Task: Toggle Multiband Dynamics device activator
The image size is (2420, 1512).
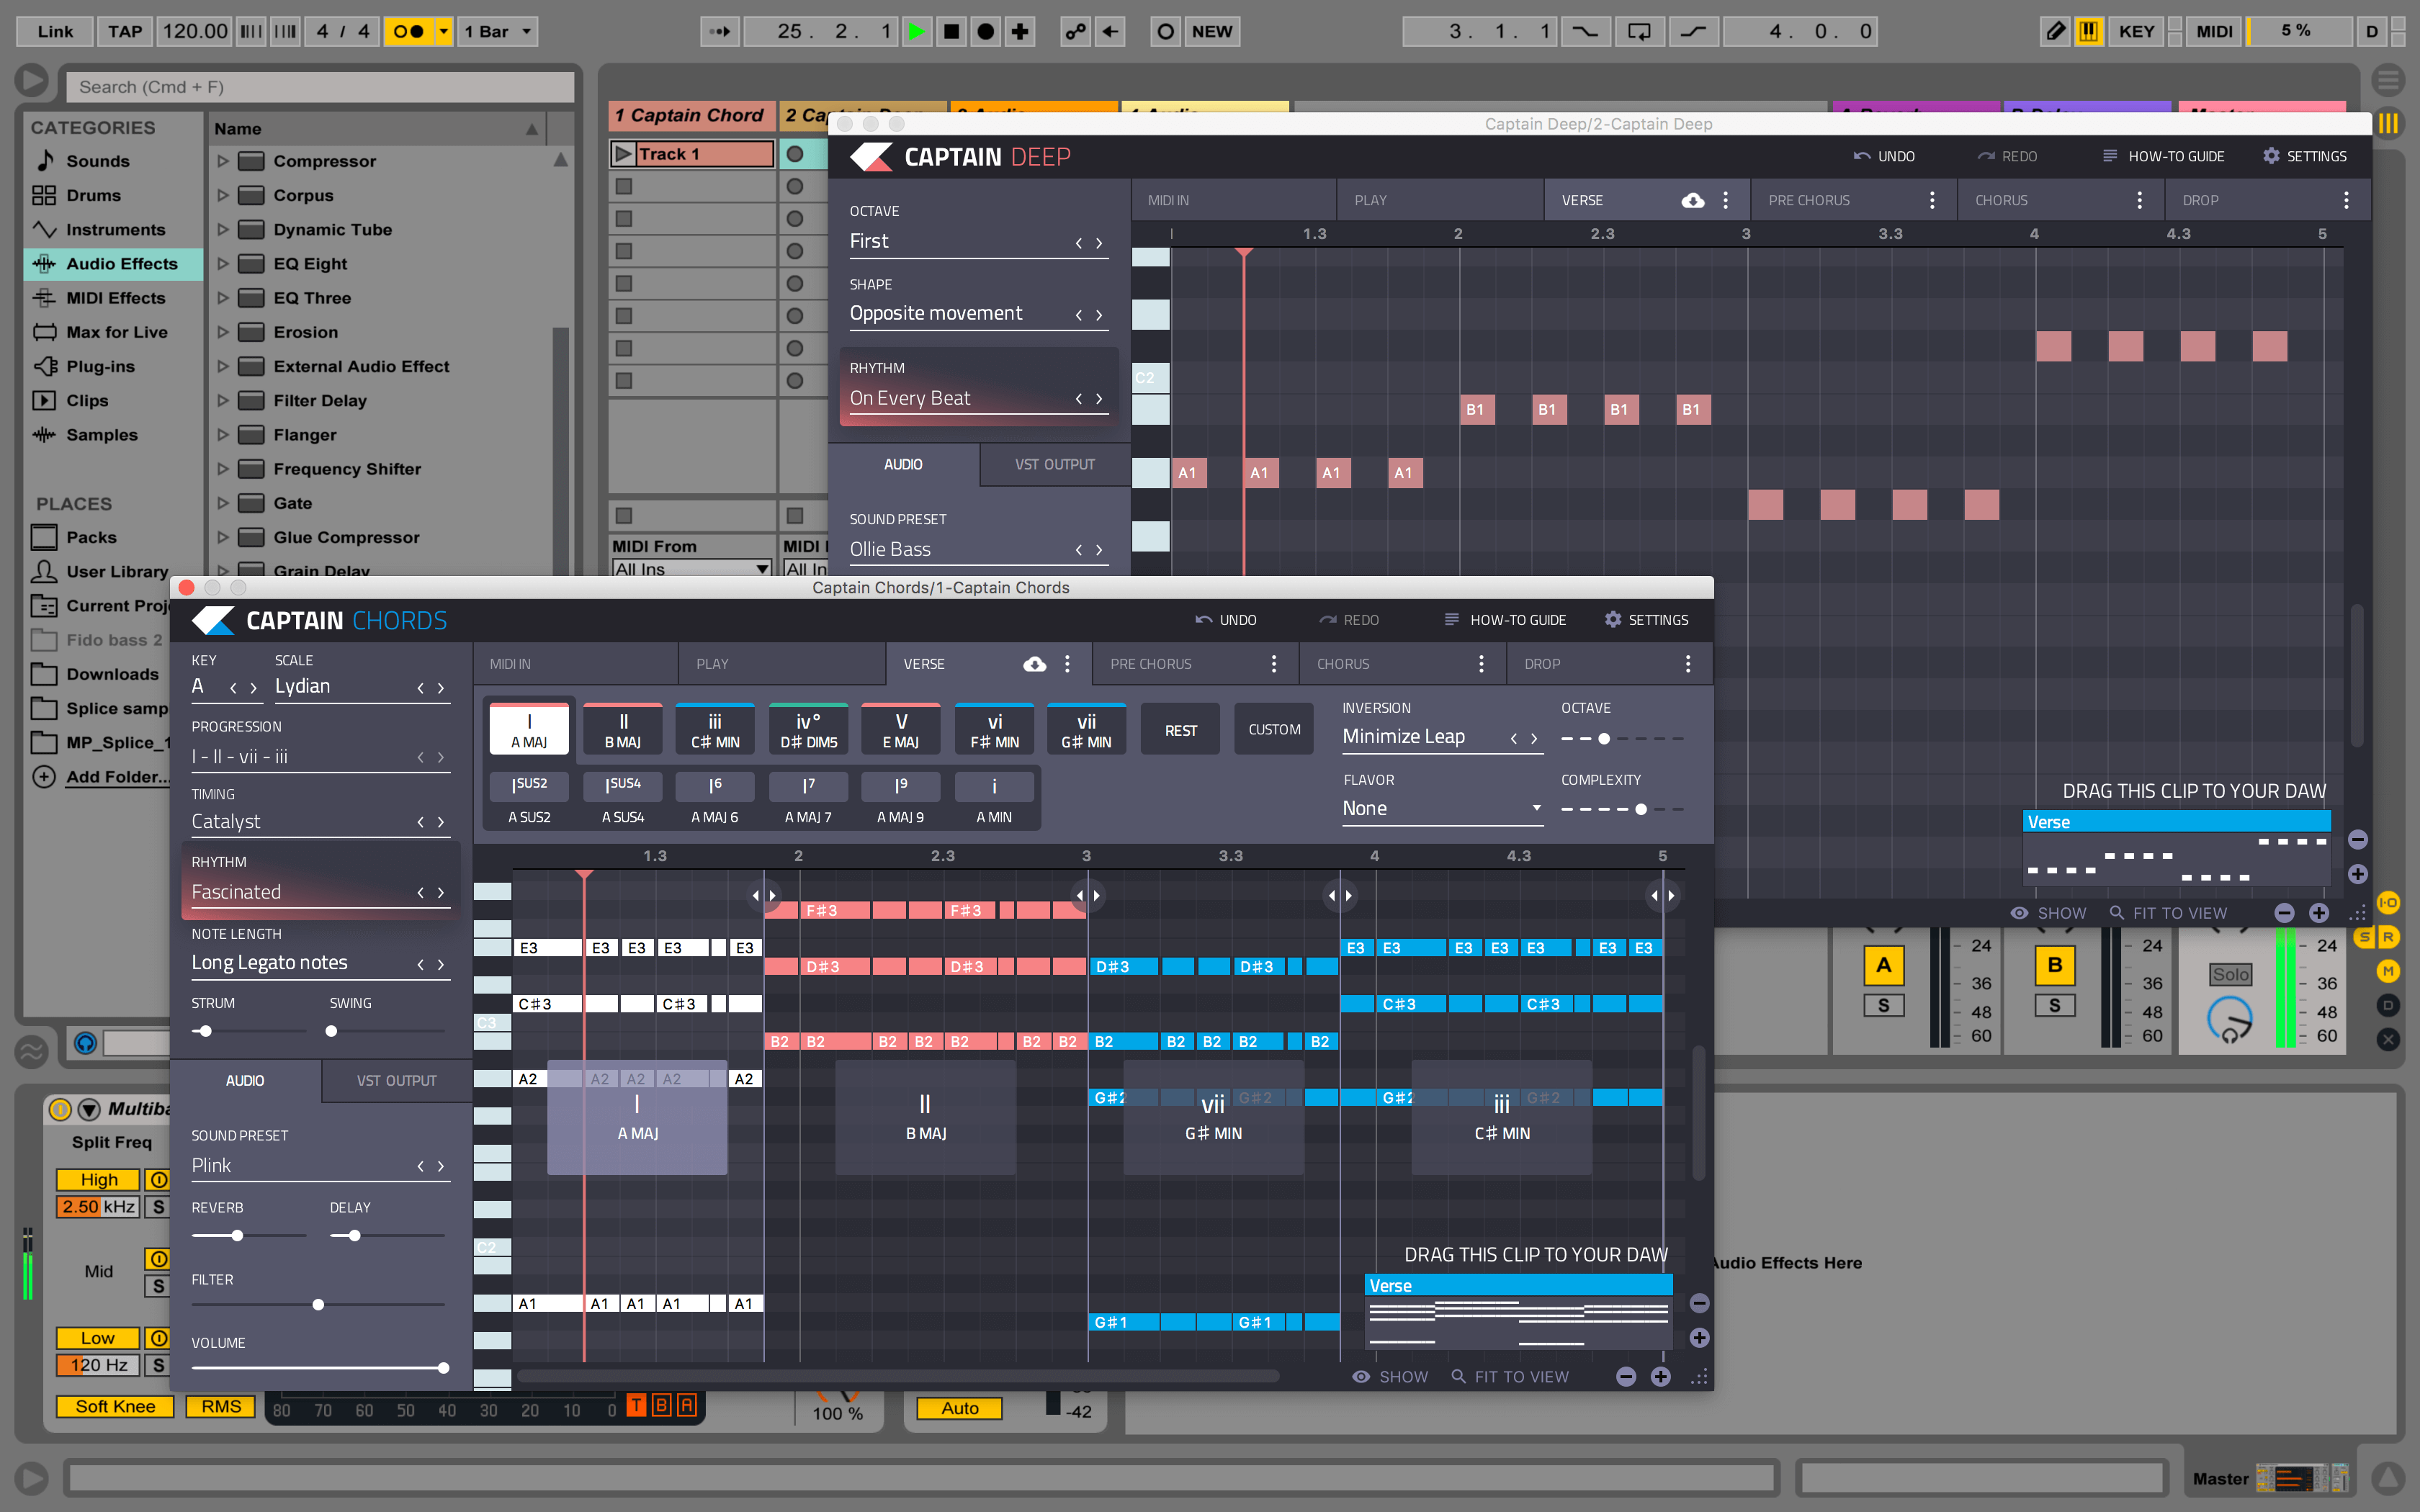Action: coord(60,1109)
